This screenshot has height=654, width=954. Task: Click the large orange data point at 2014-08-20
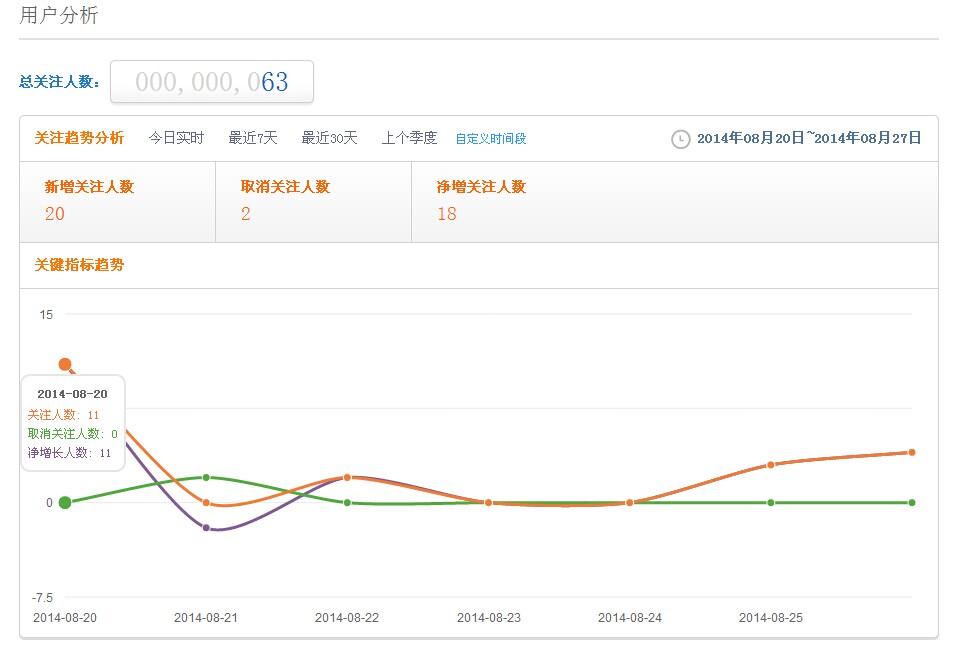tap(65, 364)
